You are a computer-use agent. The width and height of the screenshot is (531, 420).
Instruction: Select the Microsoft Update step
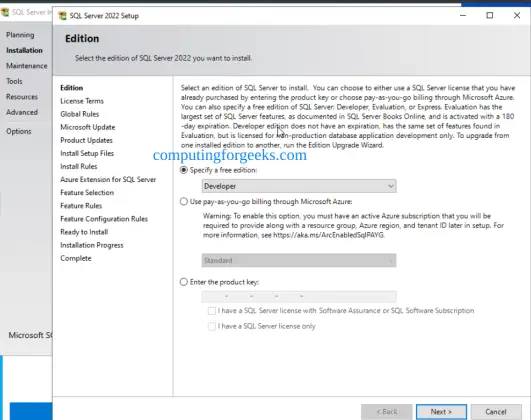coord(88,127)
